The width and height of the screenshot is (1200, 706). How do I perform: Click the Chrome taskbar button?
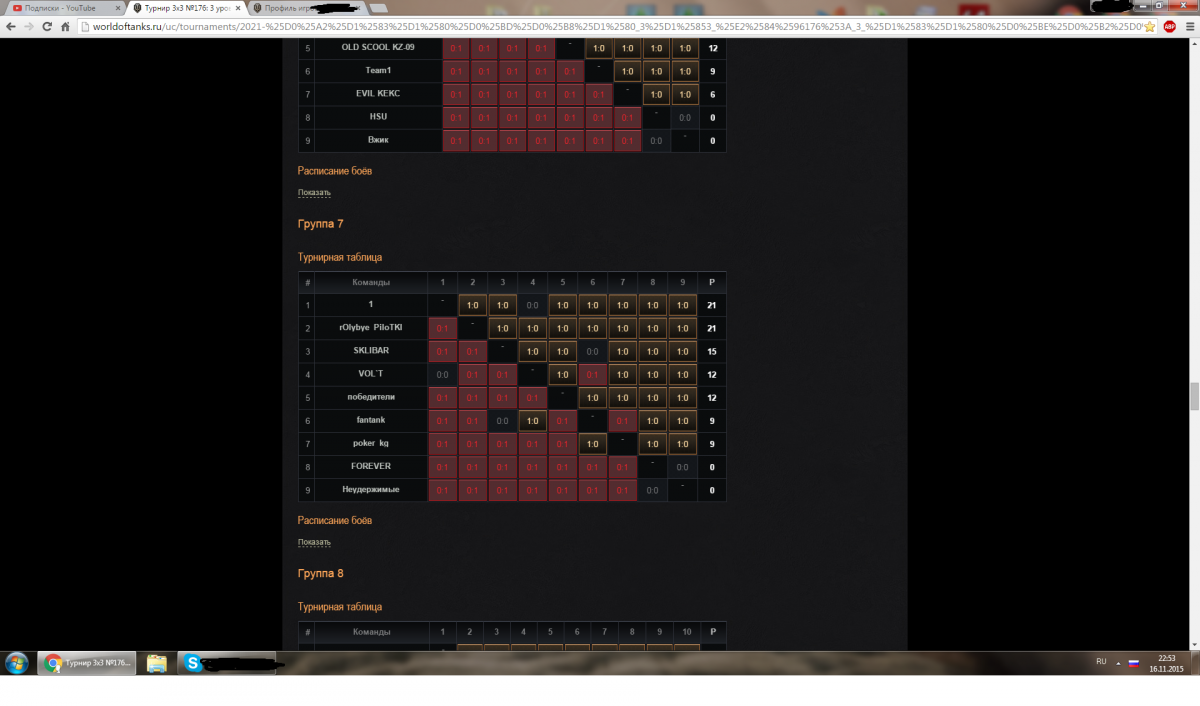click(x=86, y=663)
